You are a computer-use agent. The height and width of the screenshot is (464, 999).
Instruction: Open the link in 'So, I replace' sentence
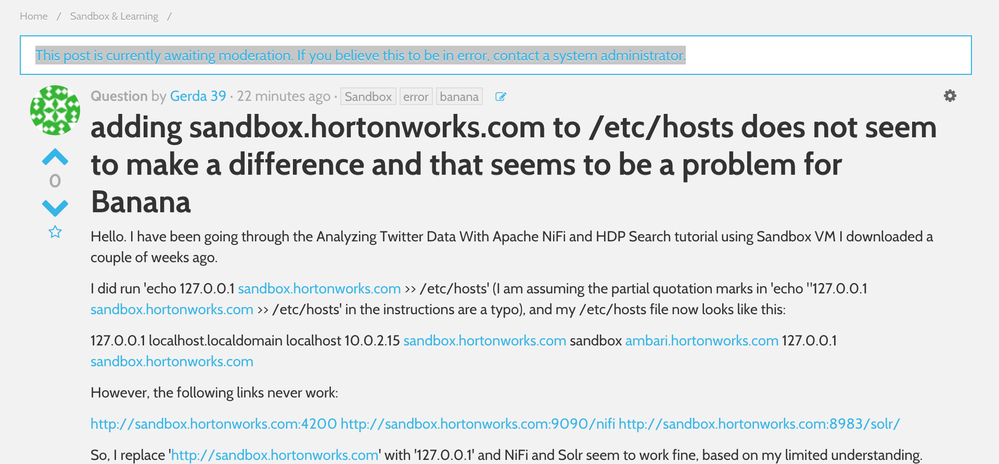pyautogui.click(x=275, y=456)
